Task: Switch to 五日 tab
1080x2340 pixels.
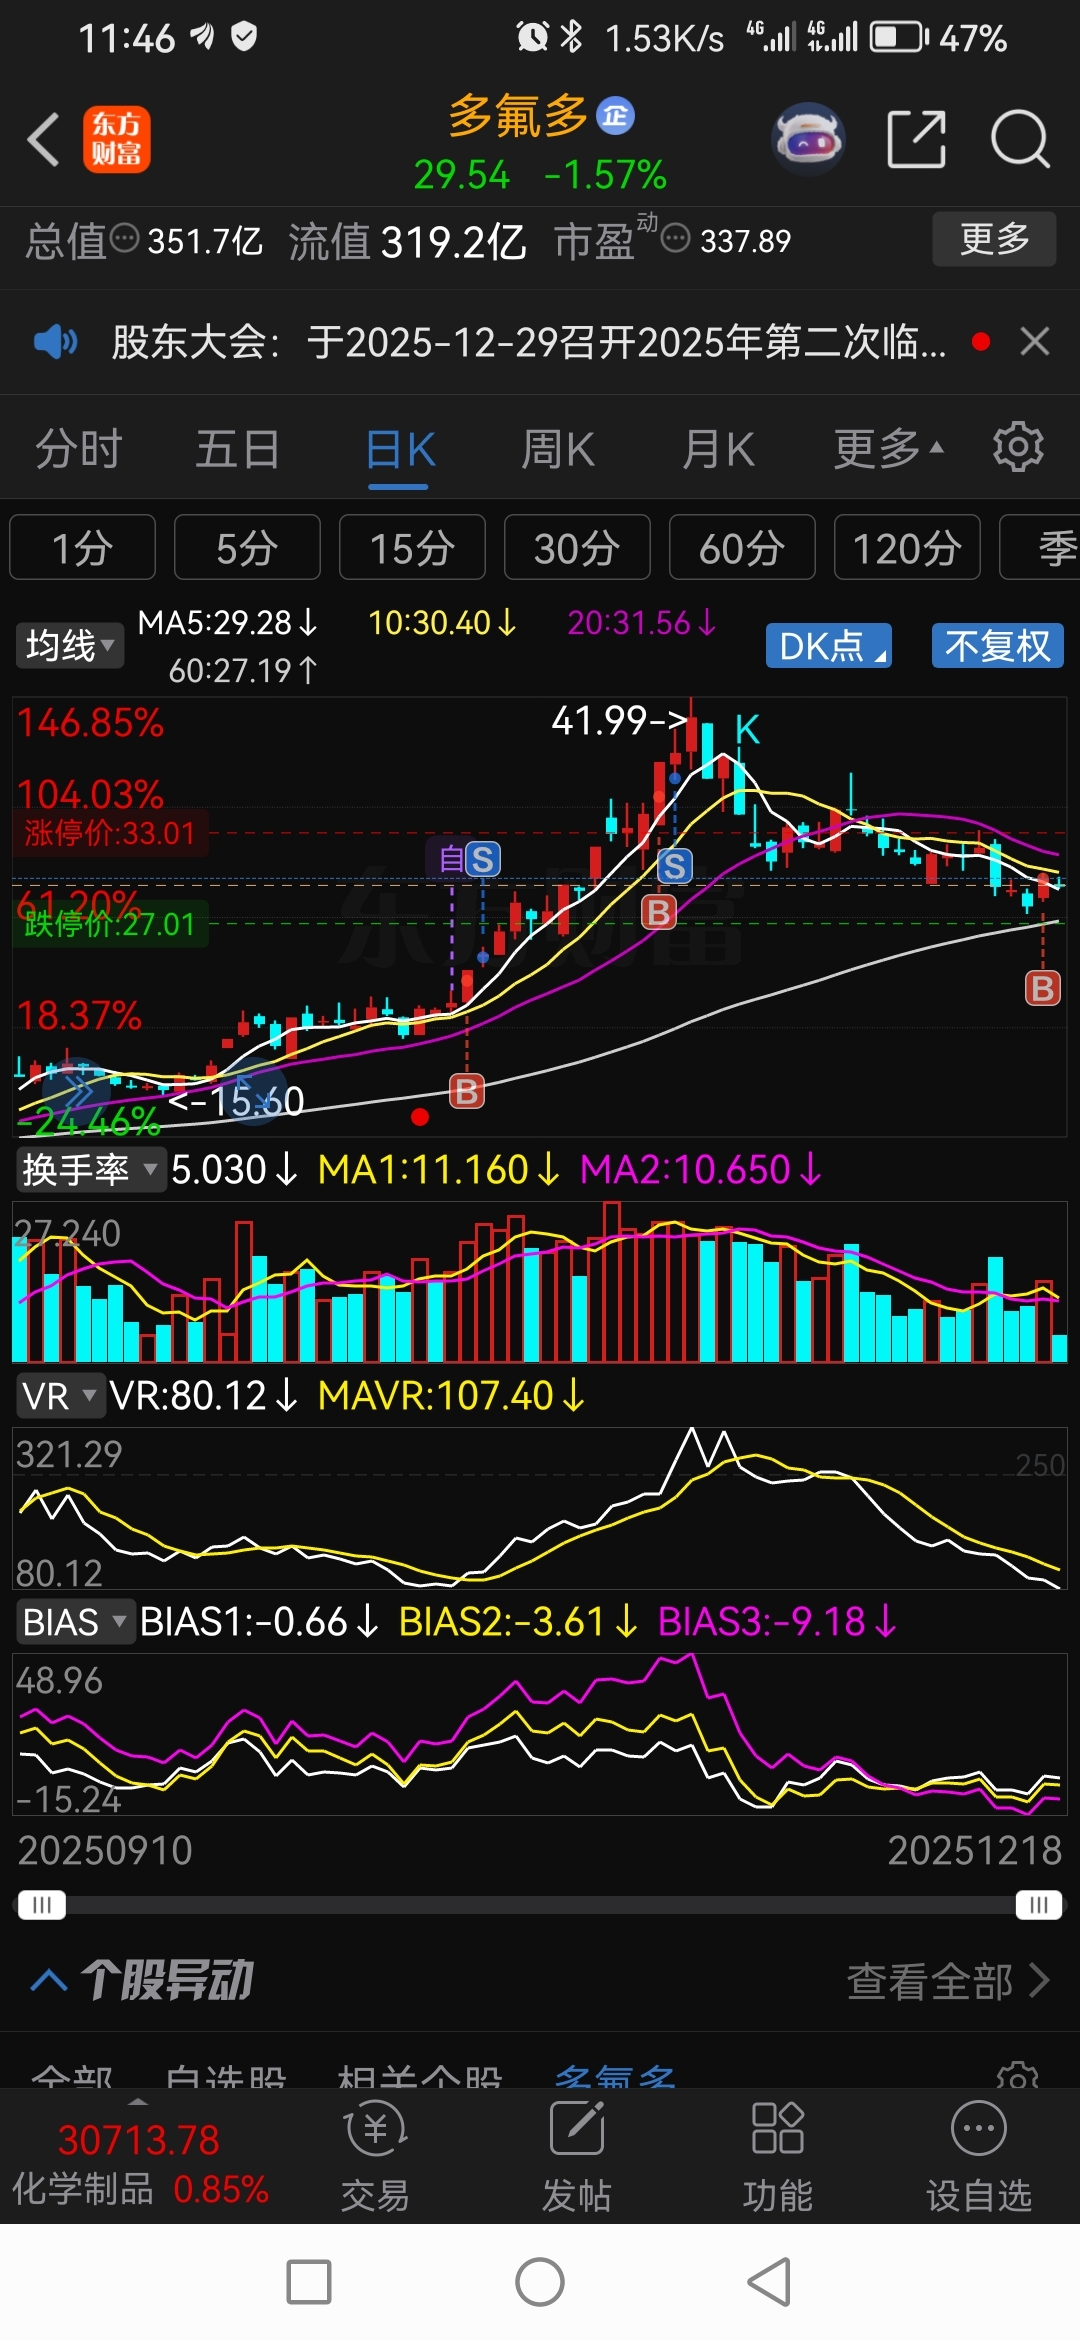Action: click(x=237, y=448)
